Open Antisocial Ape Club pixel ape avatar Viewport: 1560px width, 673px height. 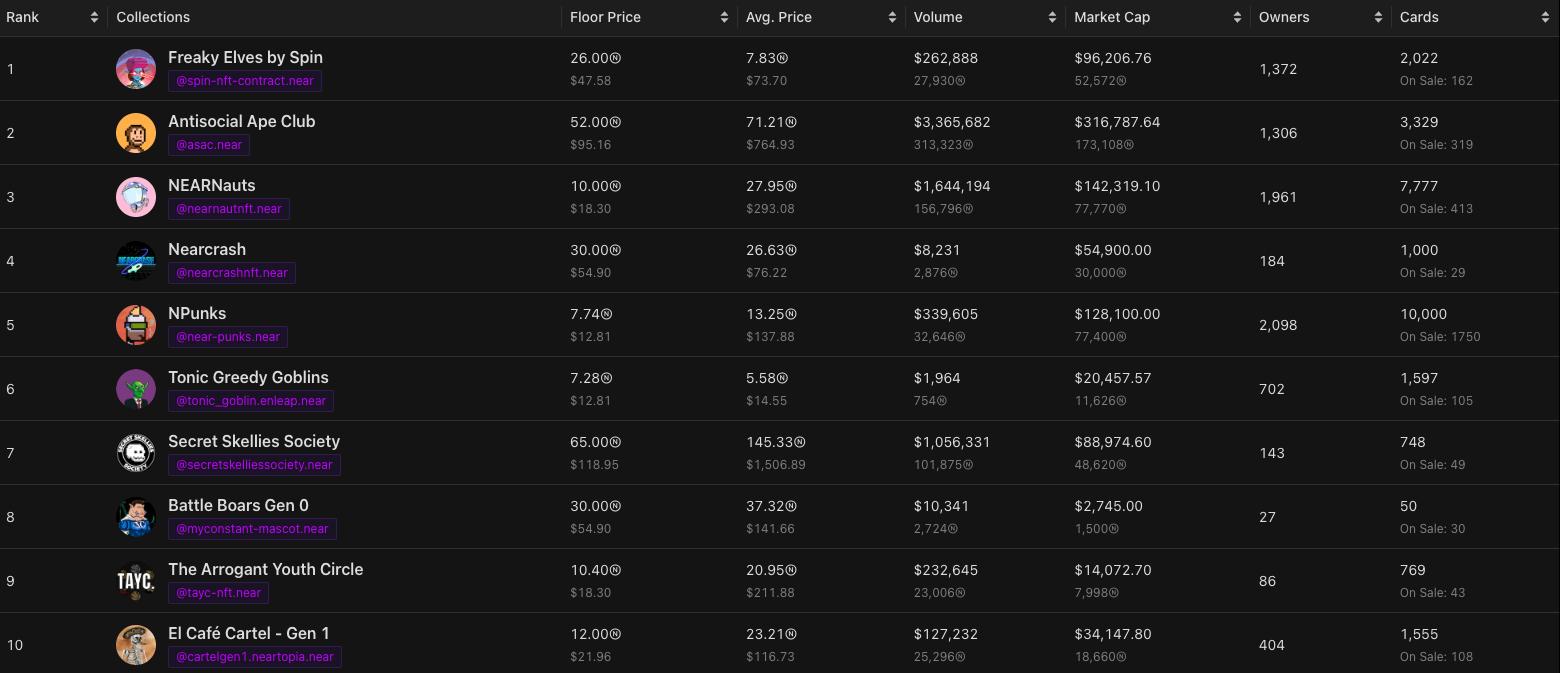pos(136,133)
